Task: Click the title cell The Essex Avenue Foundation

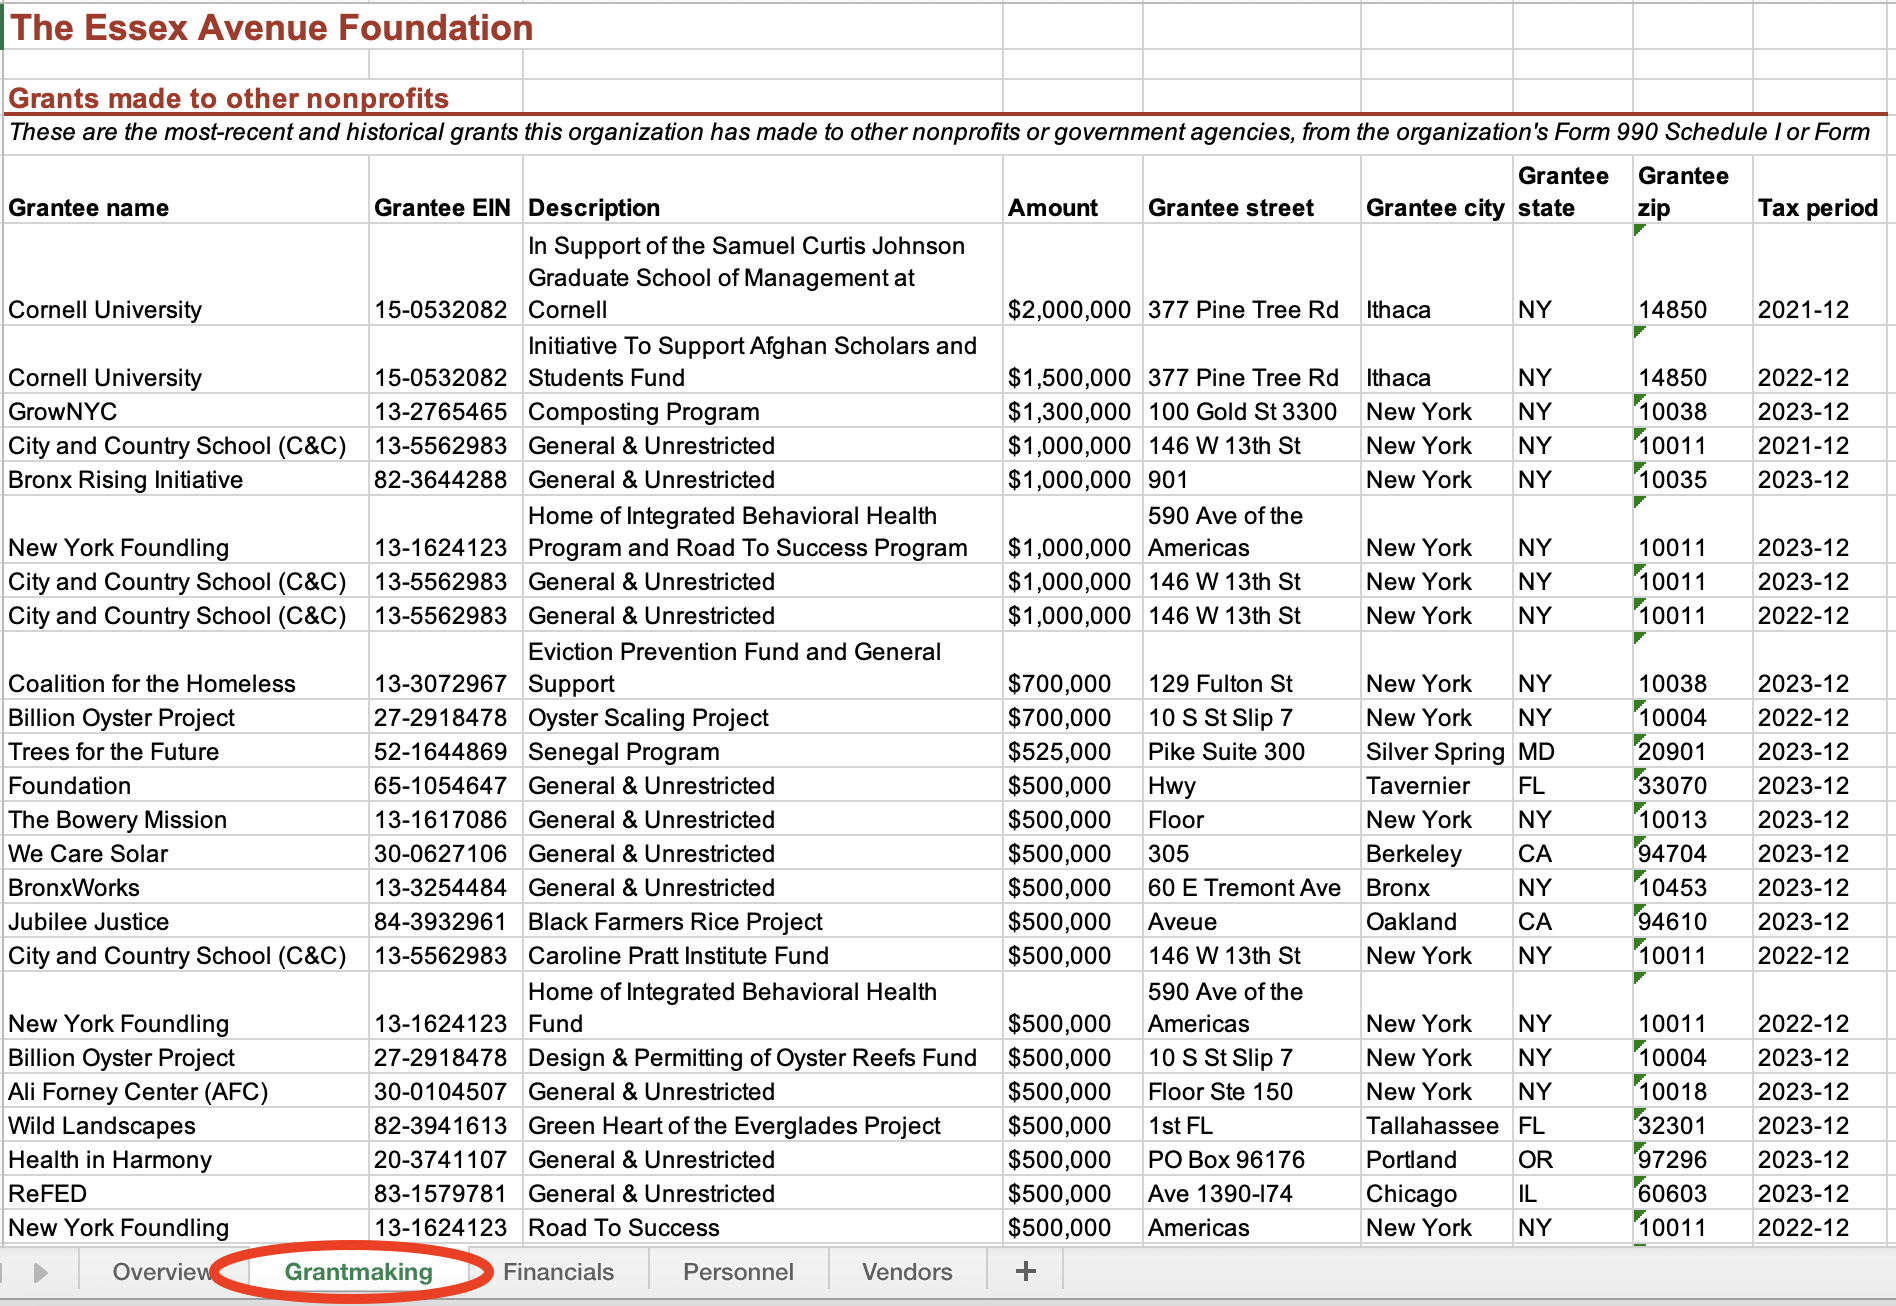Action: click(x=270, y=27)
